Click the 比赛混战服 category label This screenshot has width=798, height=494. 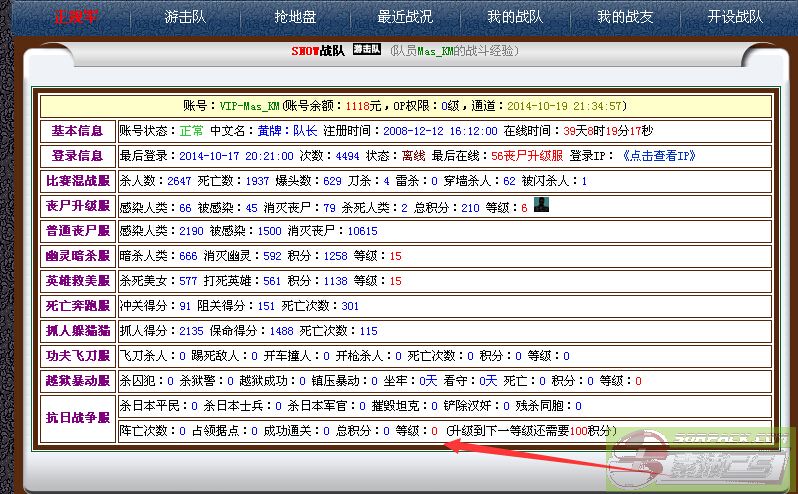(x=77, y=181)
